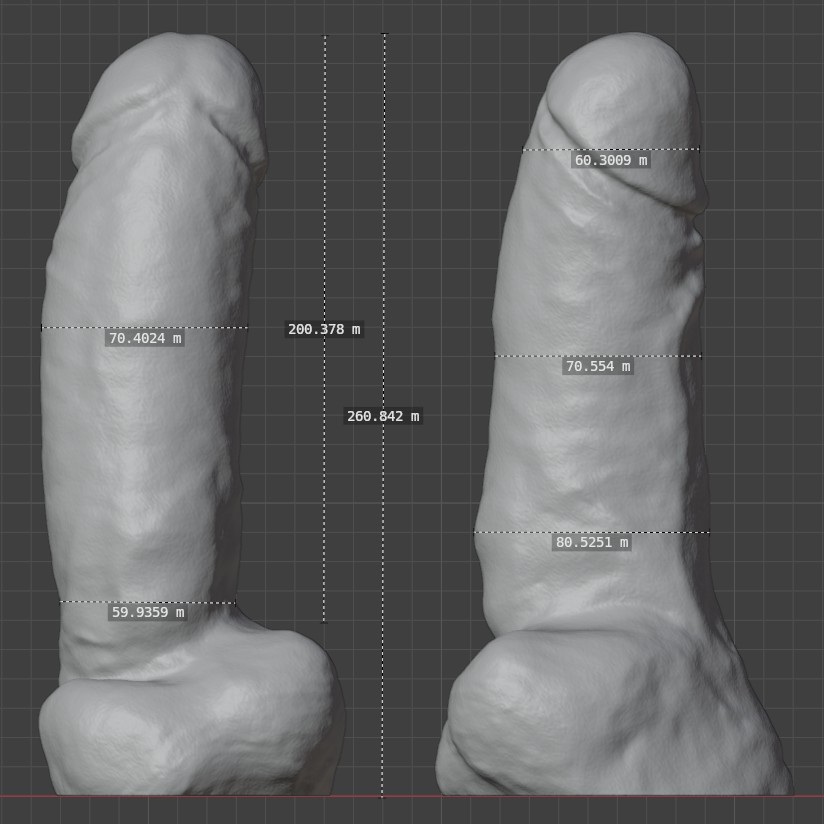
Task: Click the 80.5251 m measurement label
Action: point(592,543)
